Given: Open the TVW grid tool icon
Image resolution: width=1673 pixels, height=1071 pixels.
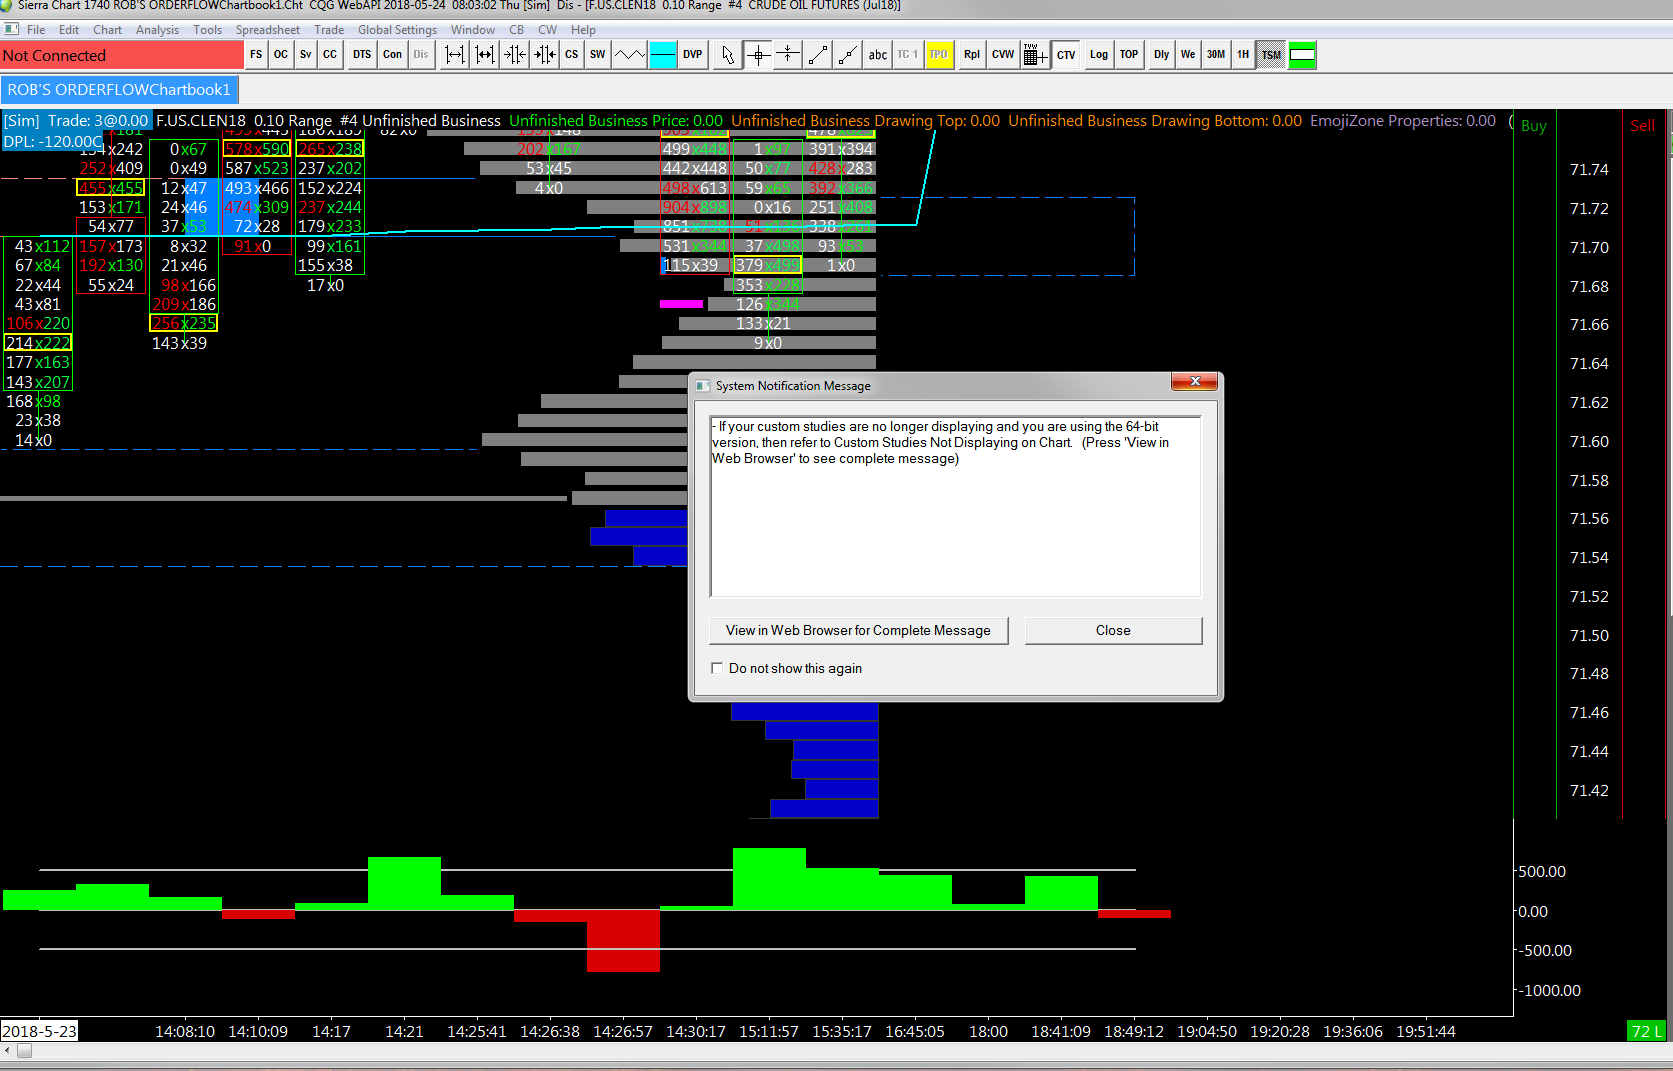Looking at the screenshot, I should pyautogui.click(x=1035, y=55).
